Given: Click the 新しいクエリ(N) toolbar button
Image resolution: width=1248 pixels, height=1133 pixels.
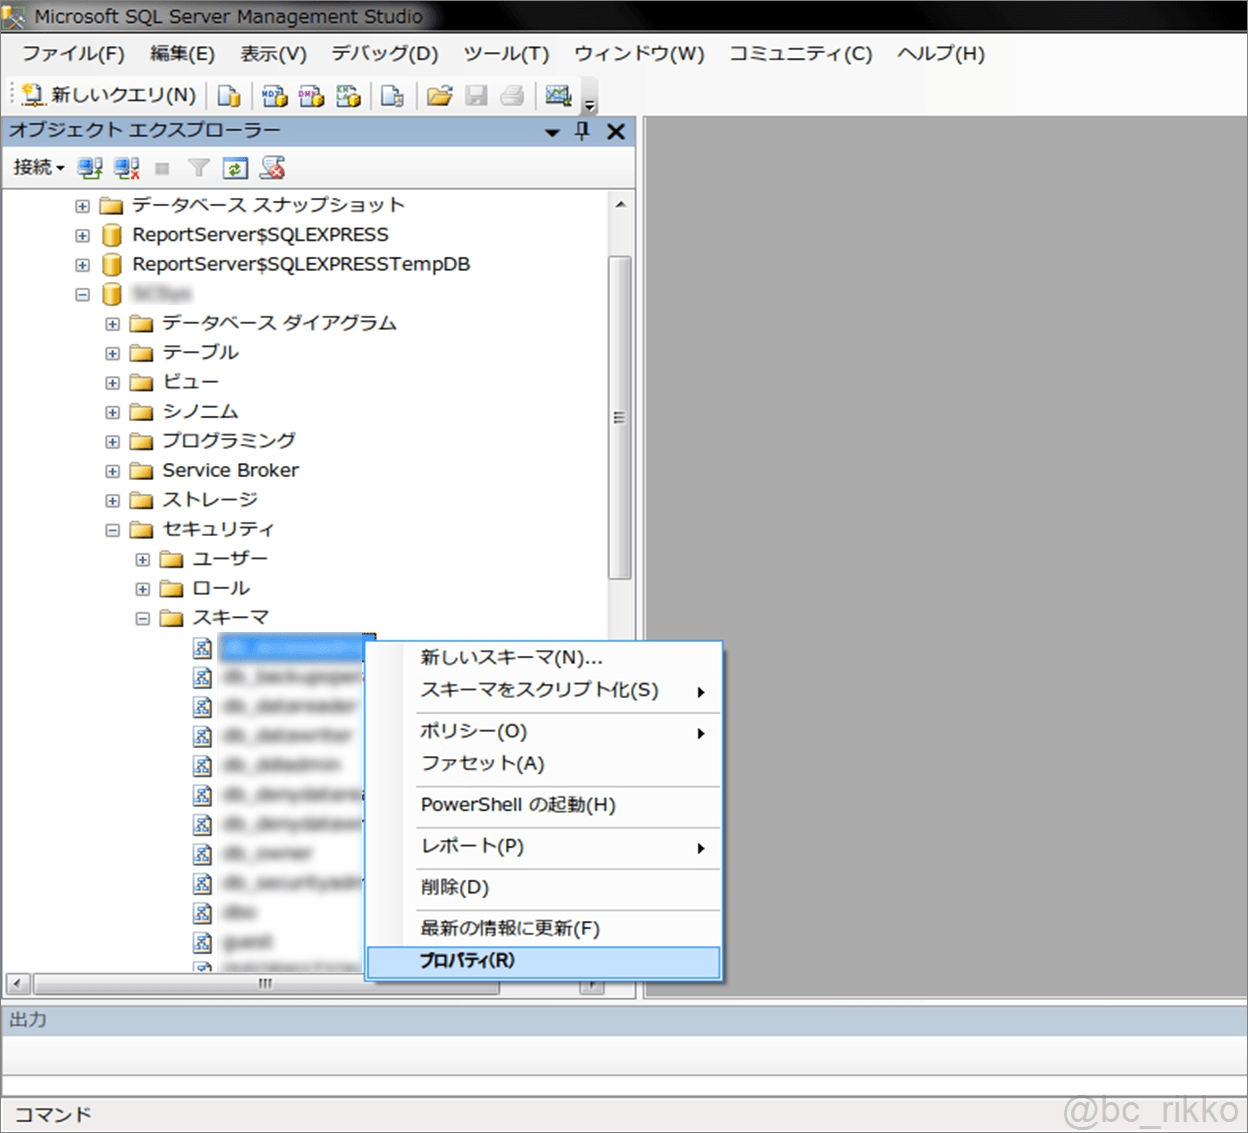Looking at the screenshot, I should (109, 95).
